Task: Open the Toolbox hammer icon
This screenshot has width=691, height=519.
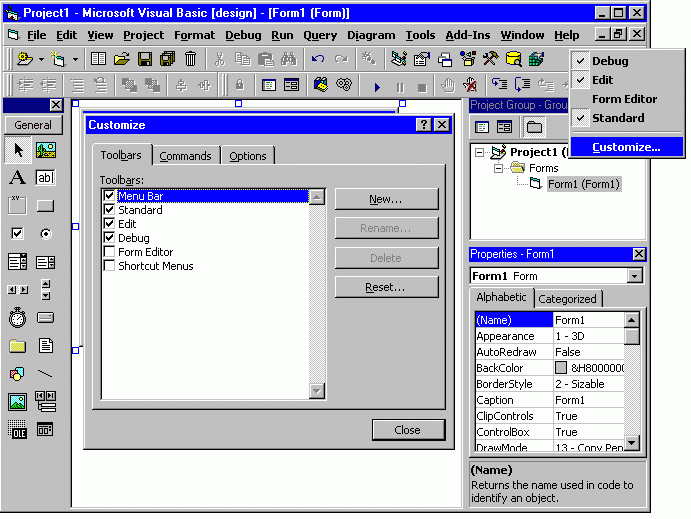Action: click(490, 59)
